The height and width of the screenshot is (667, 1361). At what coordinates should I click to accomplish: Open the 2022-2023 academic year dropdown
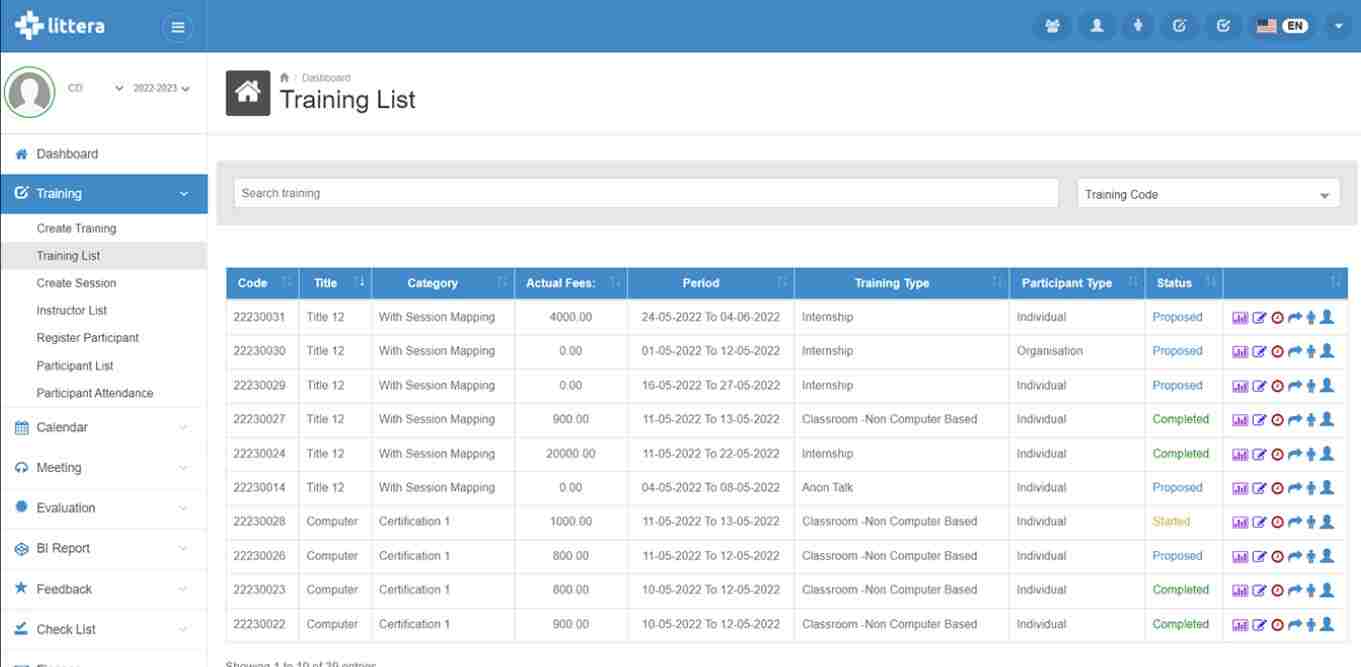click(161, 88)
